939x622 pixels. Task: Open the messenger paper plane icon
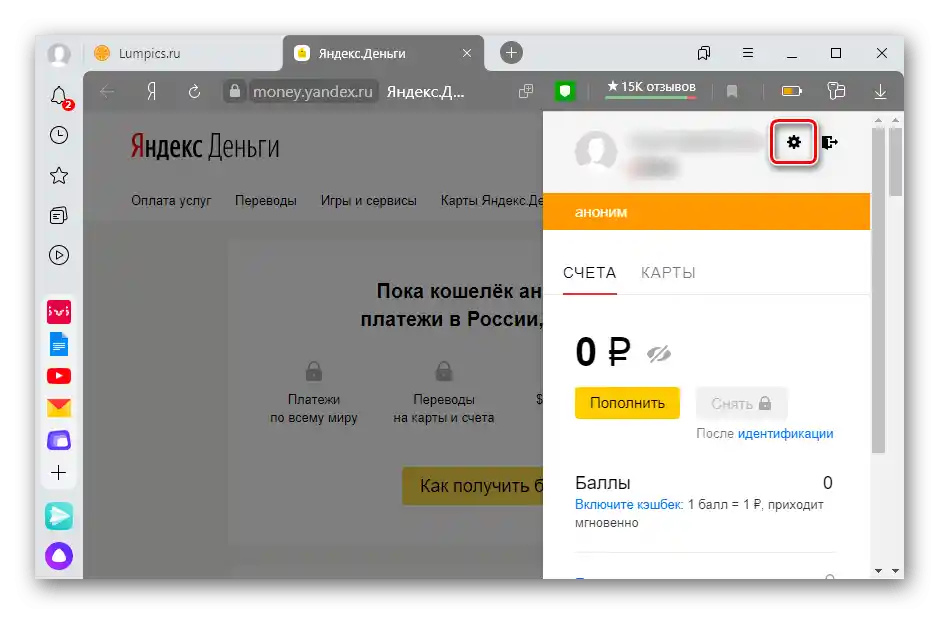pos(59,516)
